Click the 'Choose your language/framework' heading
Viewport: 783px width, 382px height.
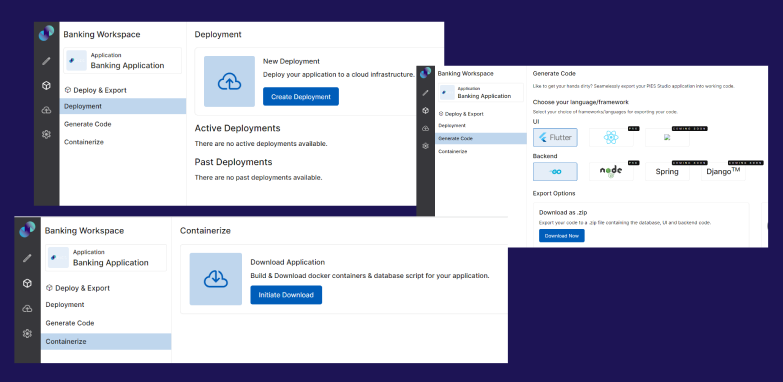(581, 102)
